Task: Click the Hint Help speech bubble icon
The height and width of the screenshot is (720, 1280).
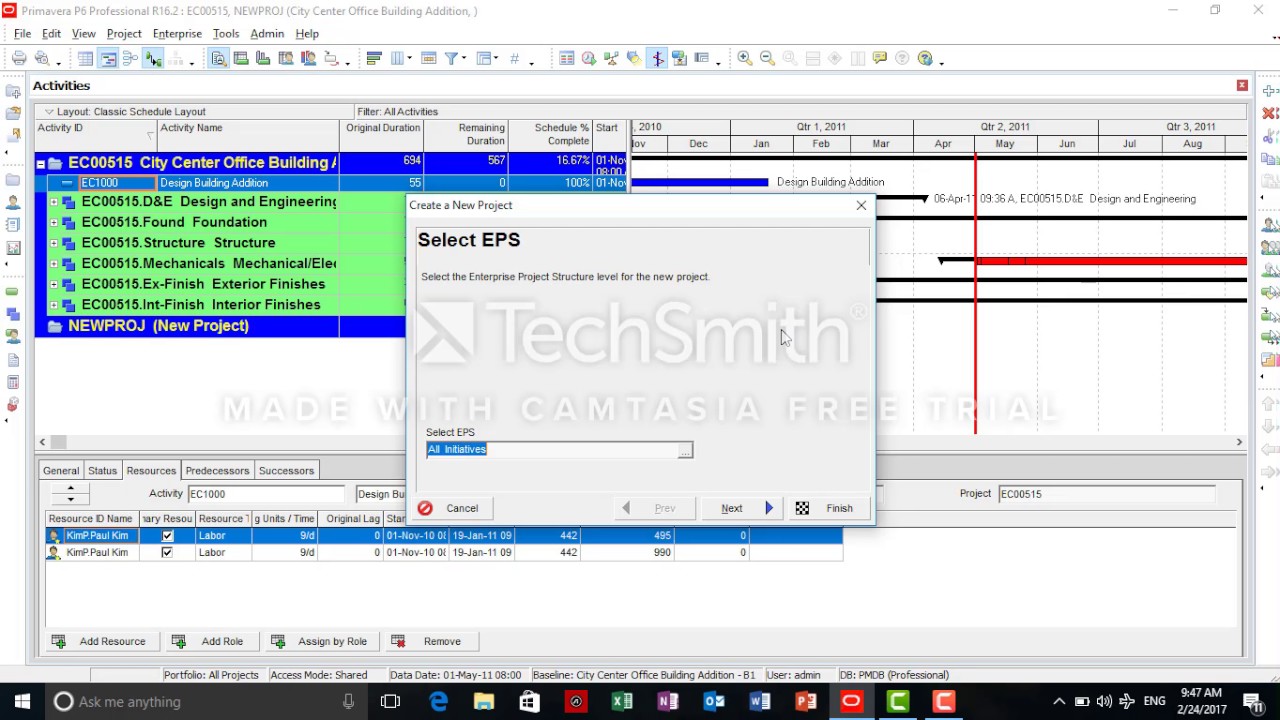Action: point(879,58)
